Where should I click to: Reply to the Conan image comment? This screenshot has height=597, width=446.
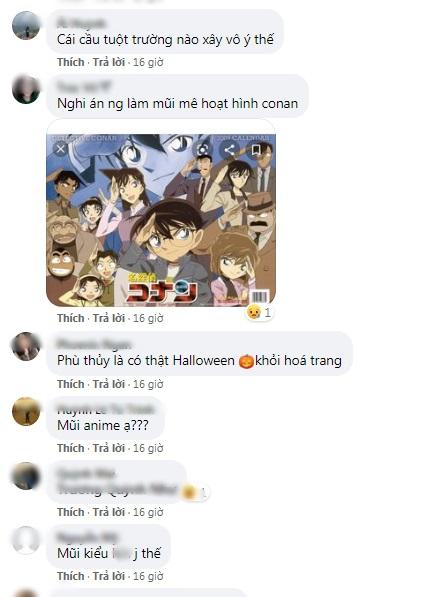coord(109,318)
